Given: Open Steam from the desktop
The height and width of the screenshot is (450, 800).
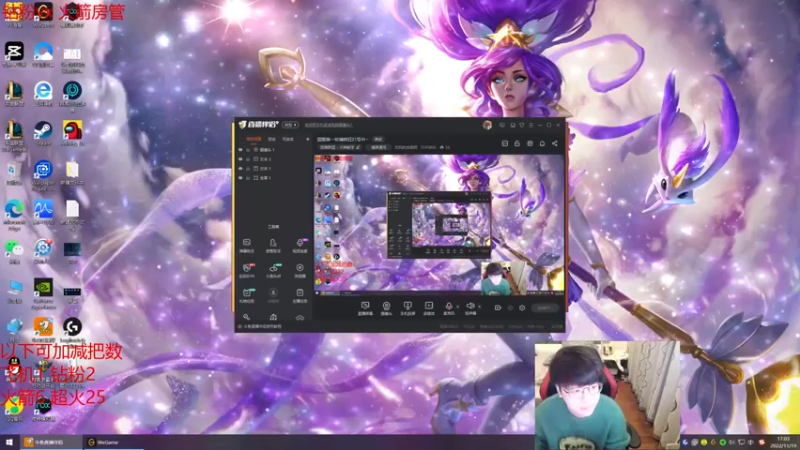Looking at the screenshot, I should 43,134.
